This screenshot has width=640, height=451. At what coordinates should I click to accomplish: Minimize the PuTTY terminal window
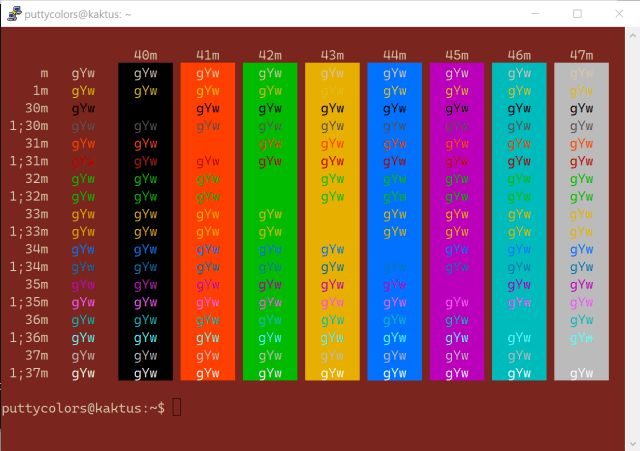530,14
